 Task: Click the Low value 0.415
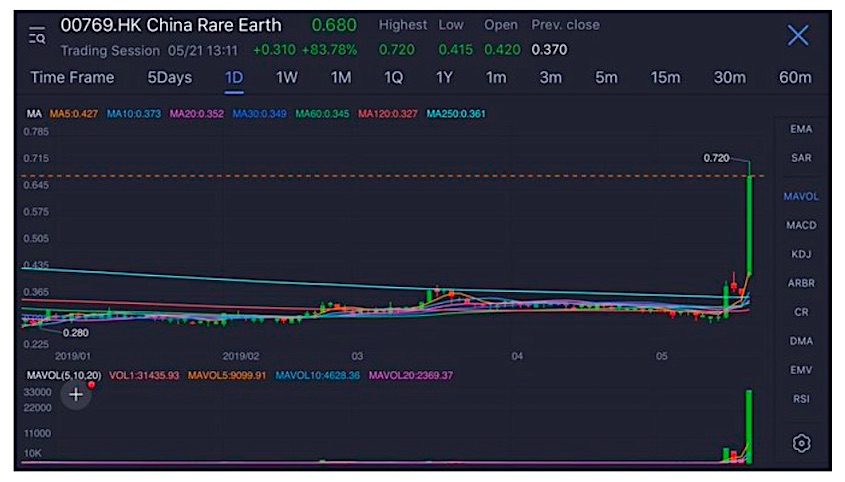tap(455, 50)
